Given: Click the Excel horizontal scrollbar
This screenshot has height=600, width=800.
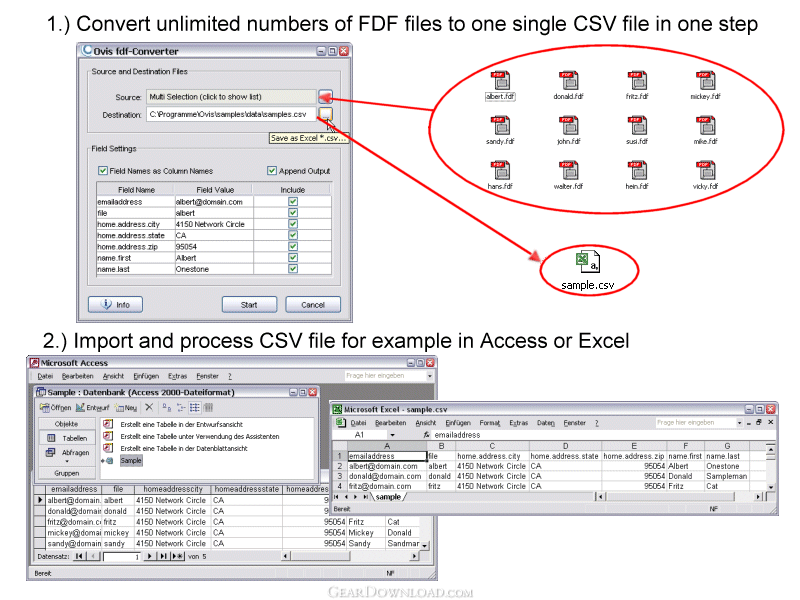Looking at the screenshot, I should tap(681, 496).
